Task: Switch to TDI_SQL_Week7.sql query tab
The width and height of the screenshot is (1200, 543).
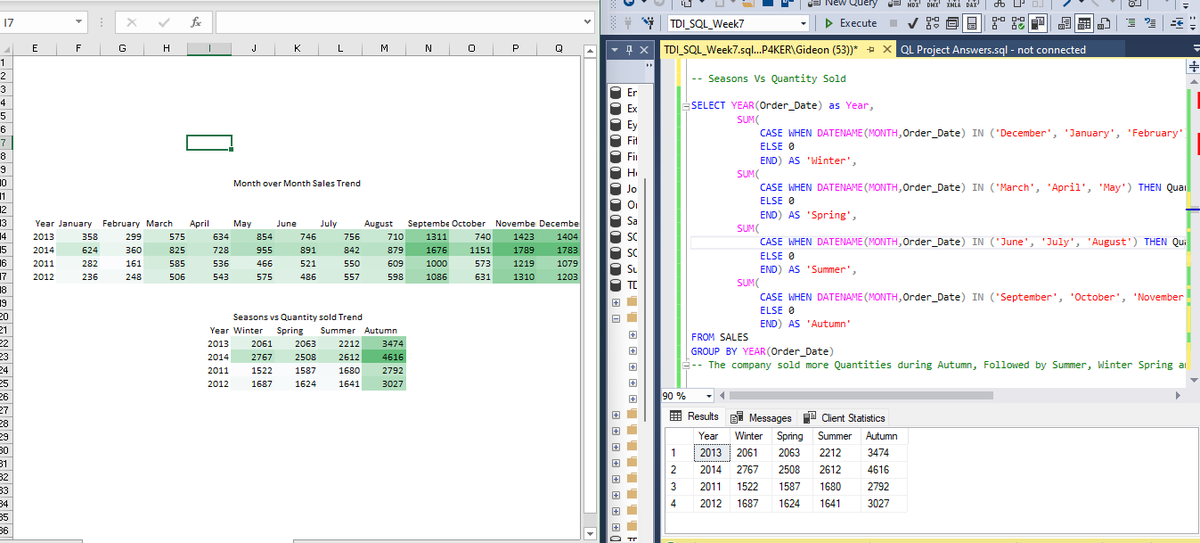Action: coord(761,50)
